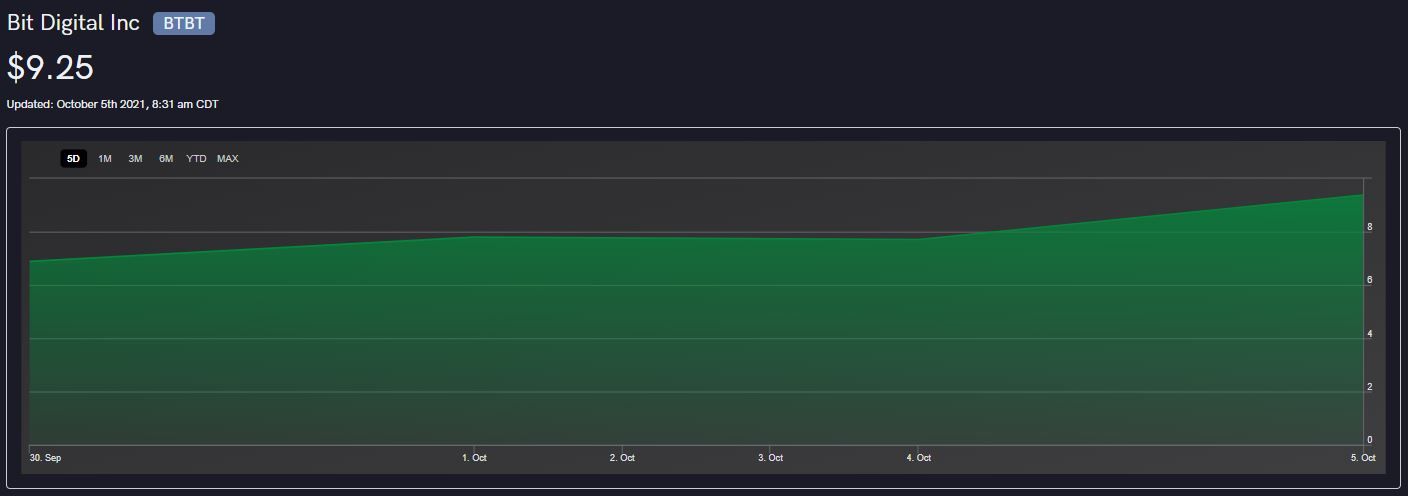Click the Updated October 5th timestamp
The height and width of the screenshot is (496, 1408).
tap(112, 104)
